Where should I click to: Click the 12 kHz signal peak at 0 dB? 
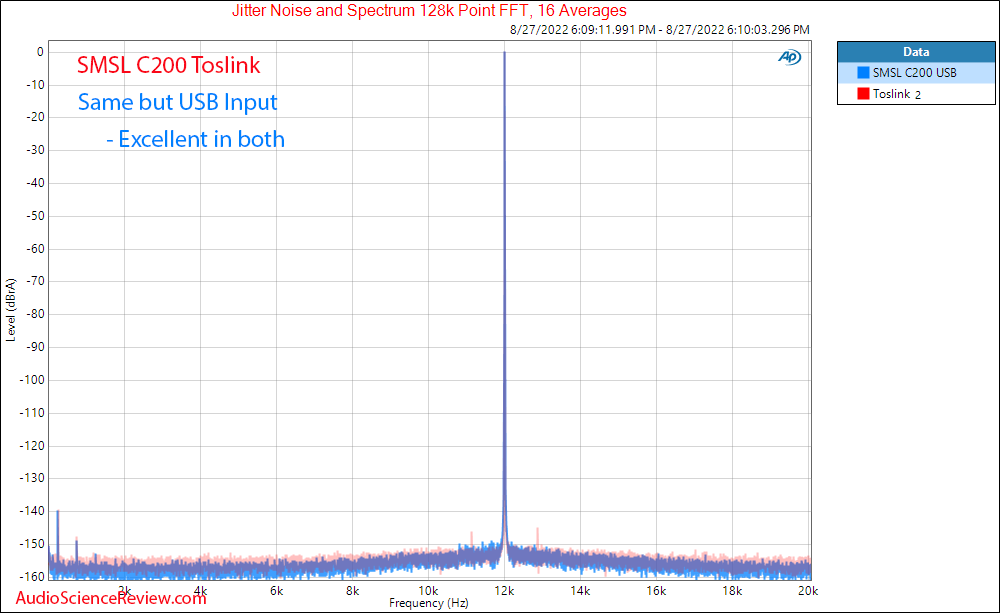(x=504, y=53)
